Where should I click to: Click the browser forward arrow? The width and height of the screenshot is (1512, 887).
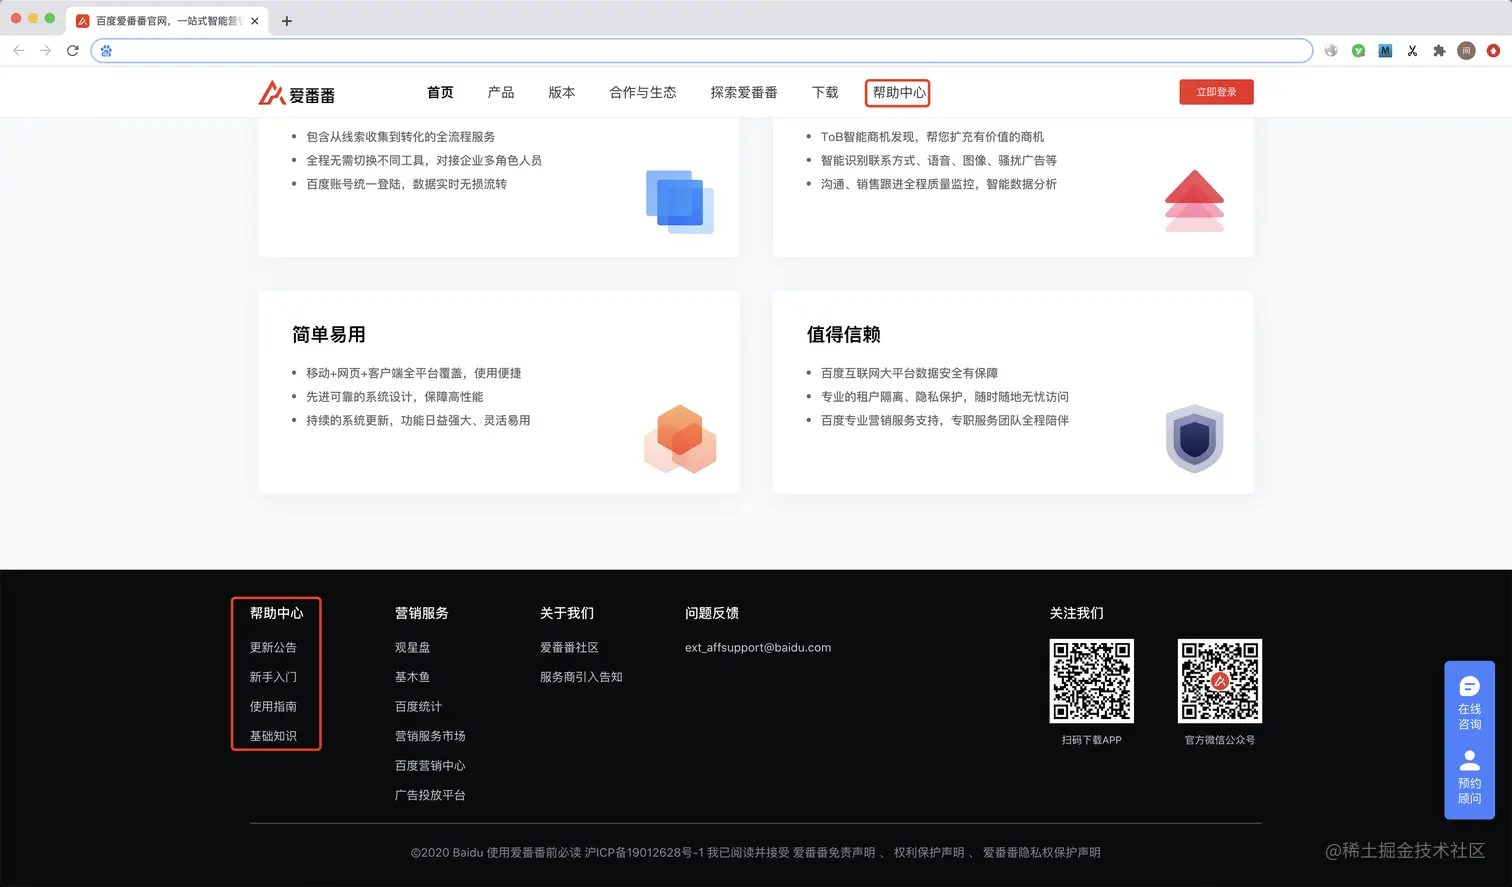pyautogui.click(x=45, y=50)
